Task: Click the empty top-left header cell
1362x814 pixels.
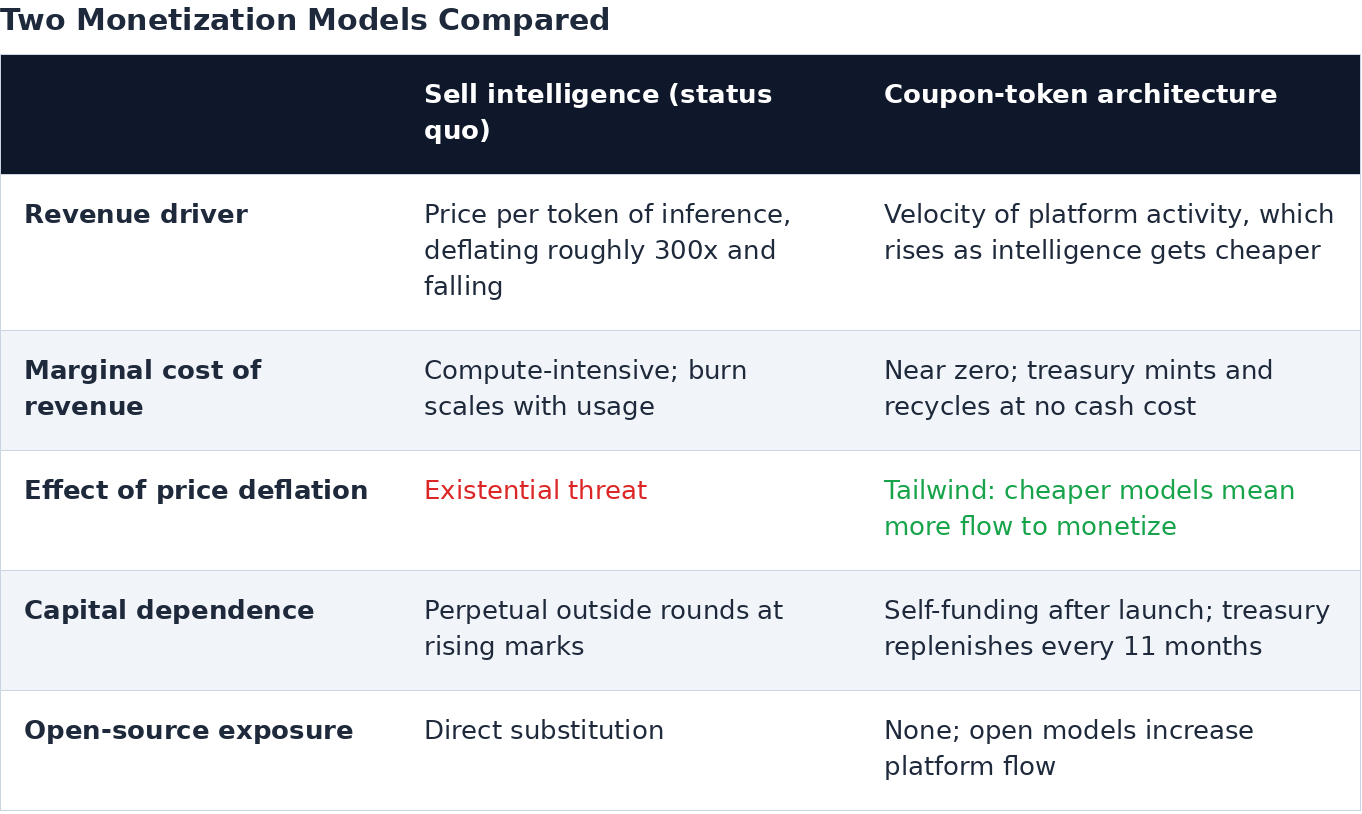Action: (x=200, y=114)
